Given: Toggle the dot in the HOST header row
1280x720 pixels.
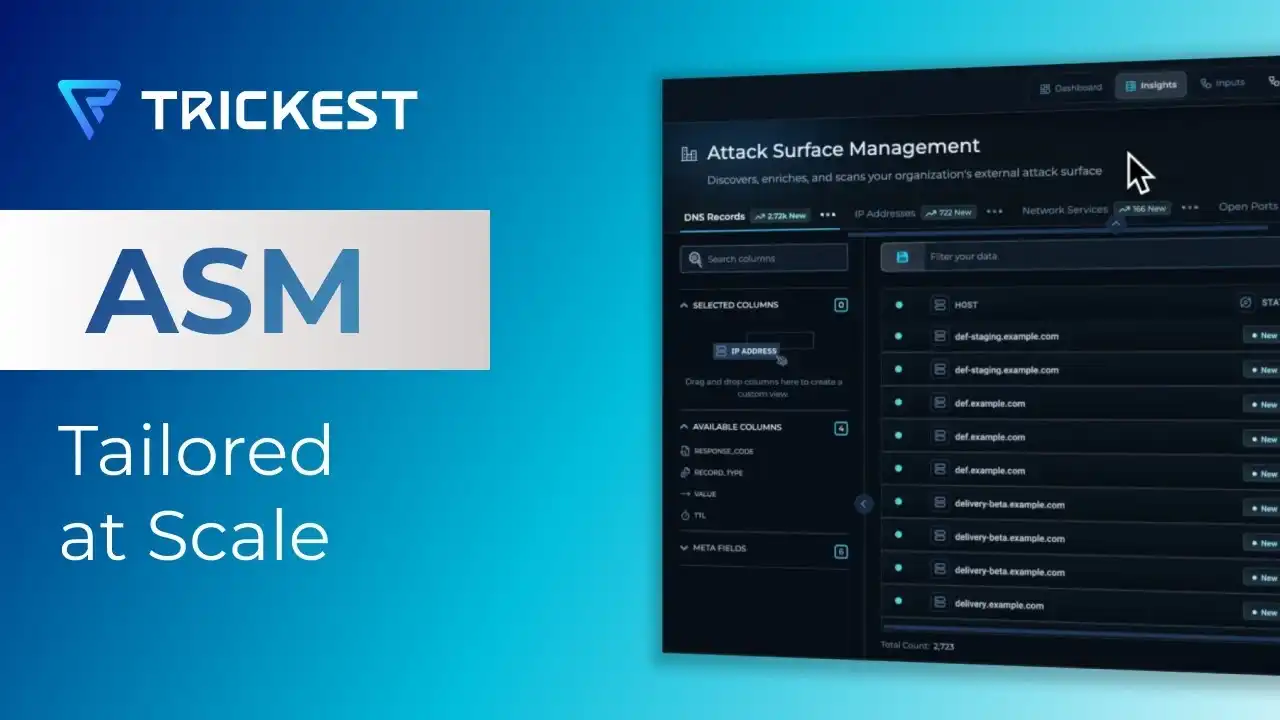Looking at the screenshot, I should (x=898, y=304).
